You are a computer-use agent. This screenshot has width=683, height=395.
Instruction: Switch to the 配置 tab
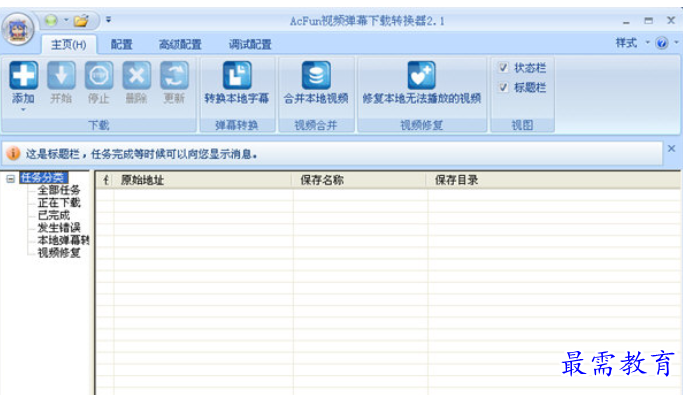[121, 44]
